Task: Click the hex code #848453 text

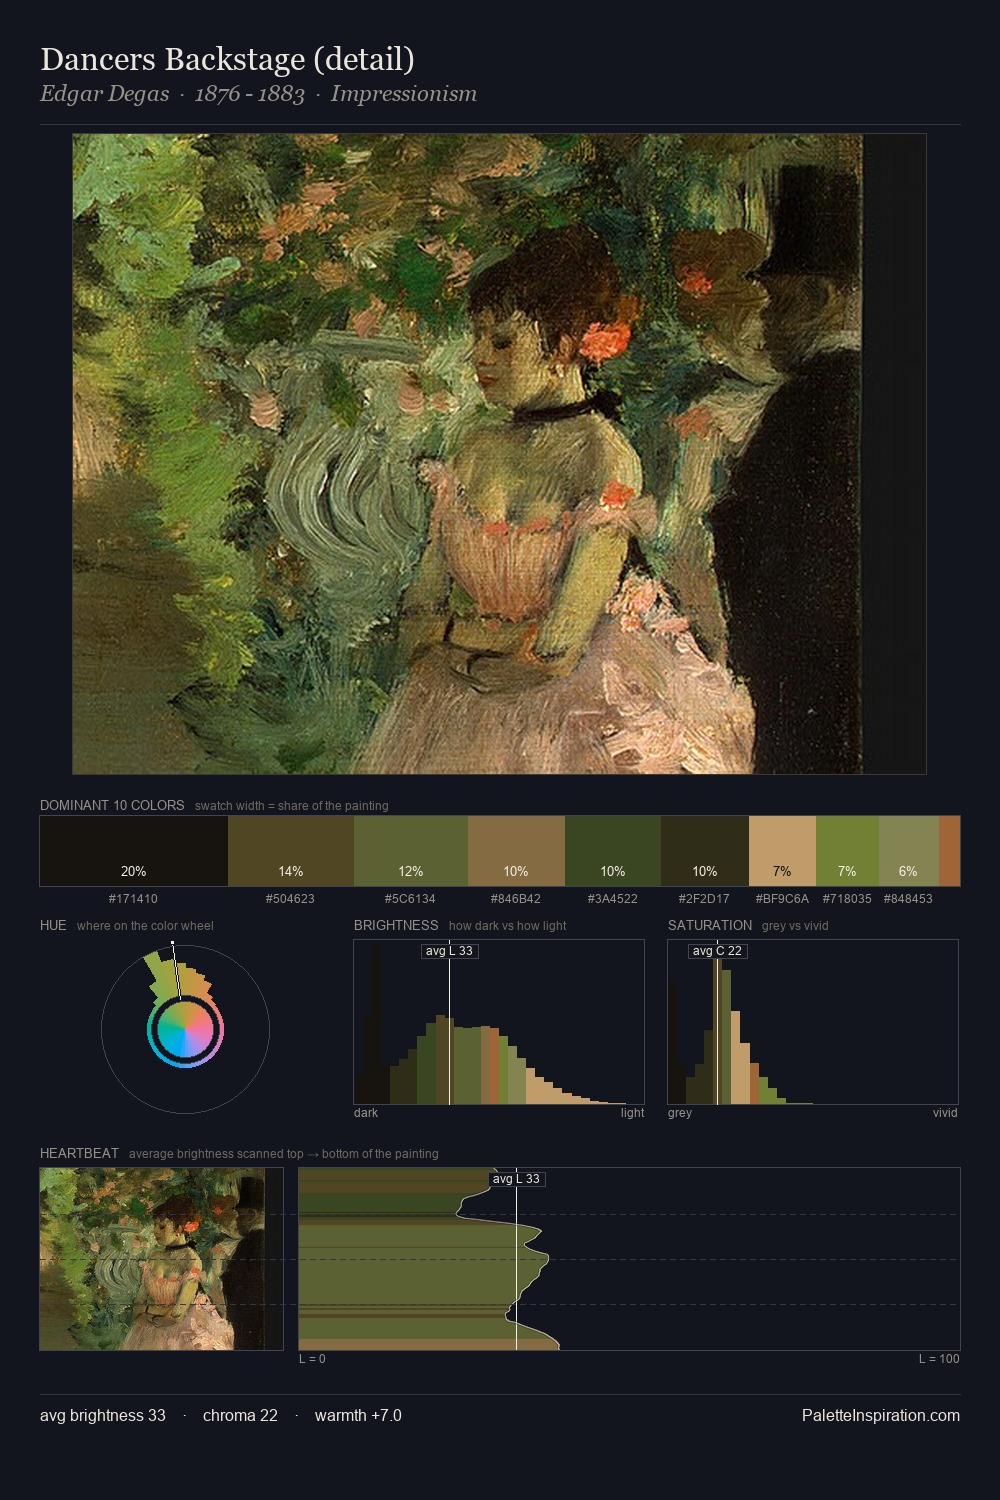Action: 907,899
